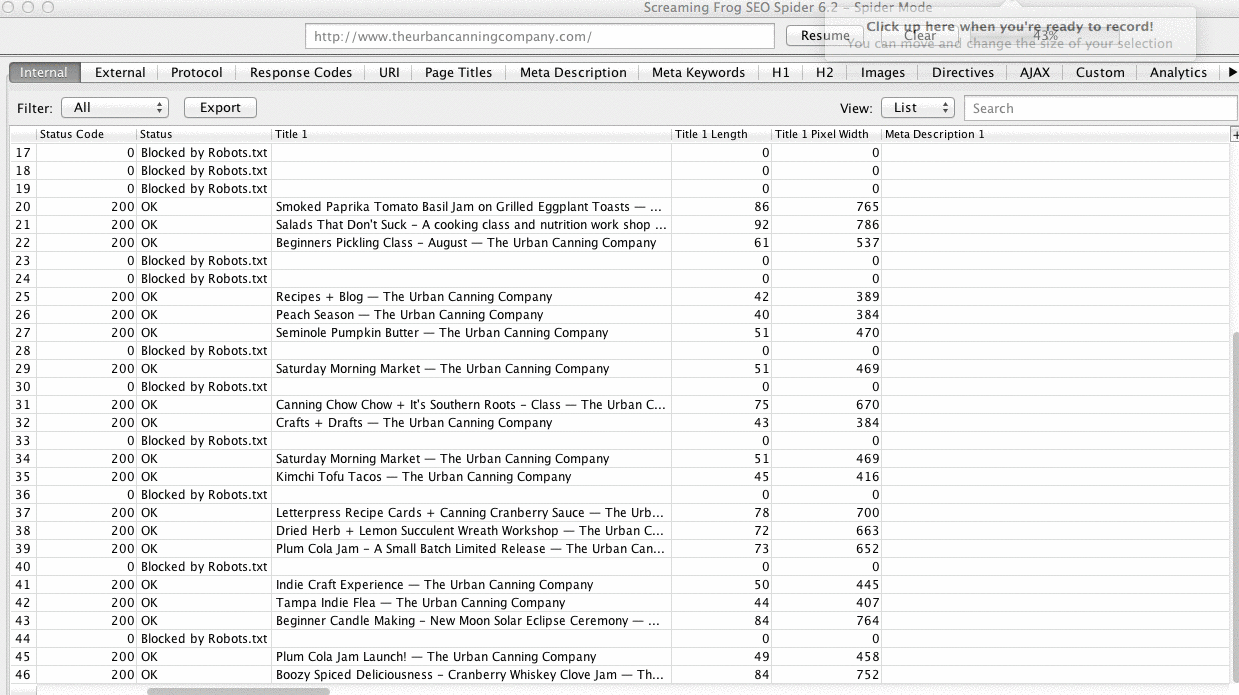Switch to the External tab
Screen dimensions: 1239x695
(120, 72)
